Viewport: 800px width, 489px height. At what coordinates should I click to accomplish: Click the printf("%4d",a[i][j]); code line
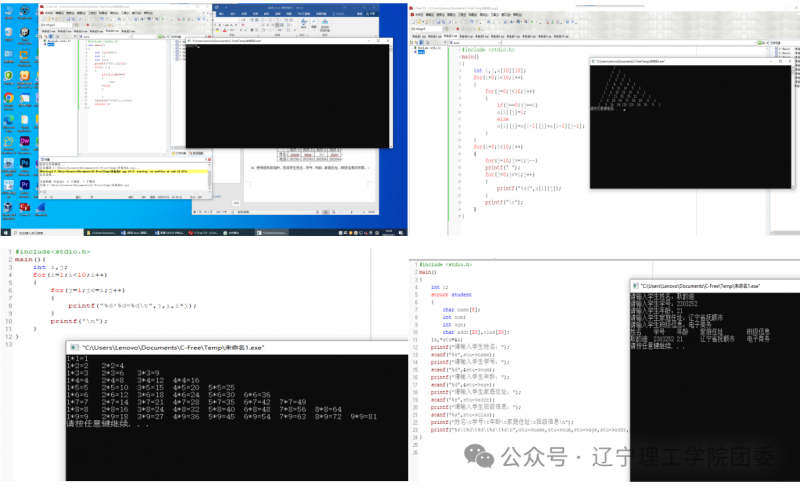(529, 188)
